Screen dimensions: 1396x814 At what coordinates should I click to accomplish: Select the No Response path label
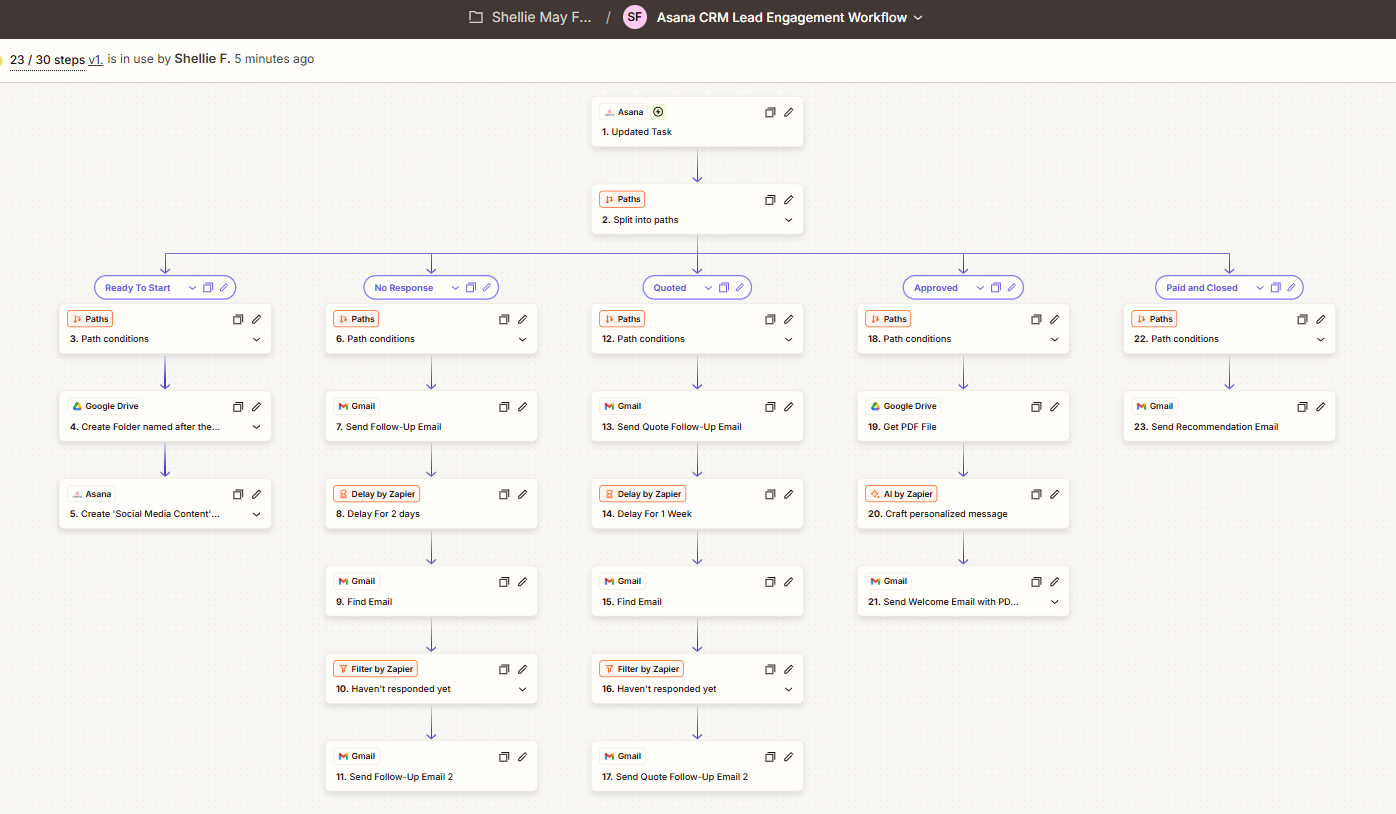404,288
